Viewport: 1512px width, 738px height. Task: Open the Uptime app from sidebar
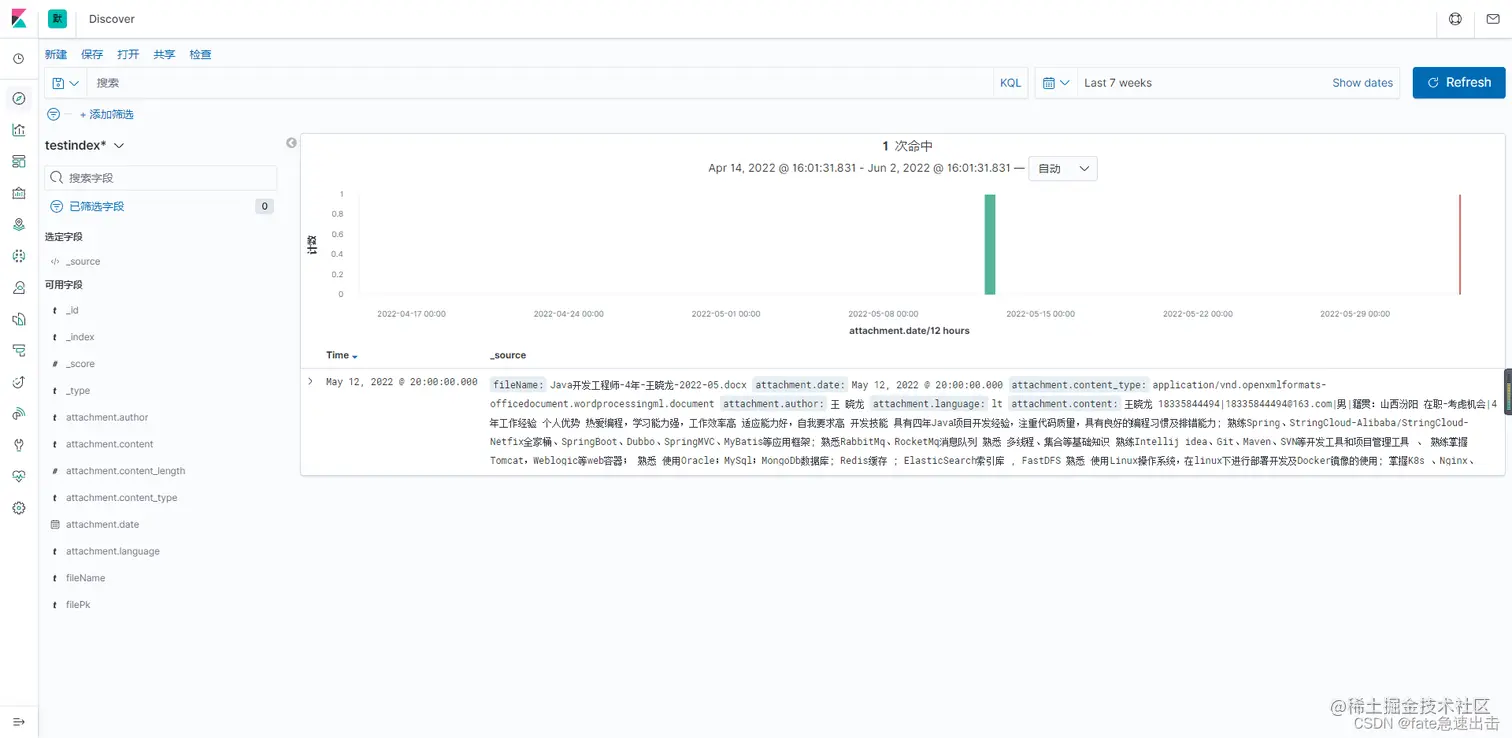click(x=18, y=382)
